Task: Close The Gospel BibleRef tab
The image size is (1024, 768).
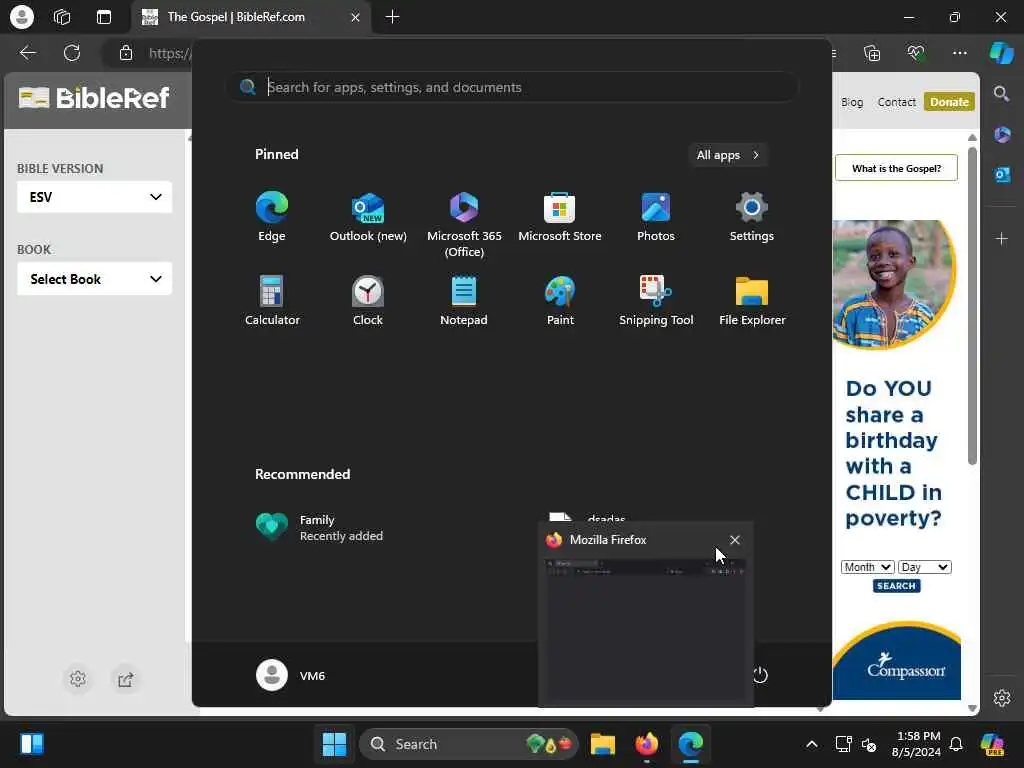Action: click(x=355, y=17)
